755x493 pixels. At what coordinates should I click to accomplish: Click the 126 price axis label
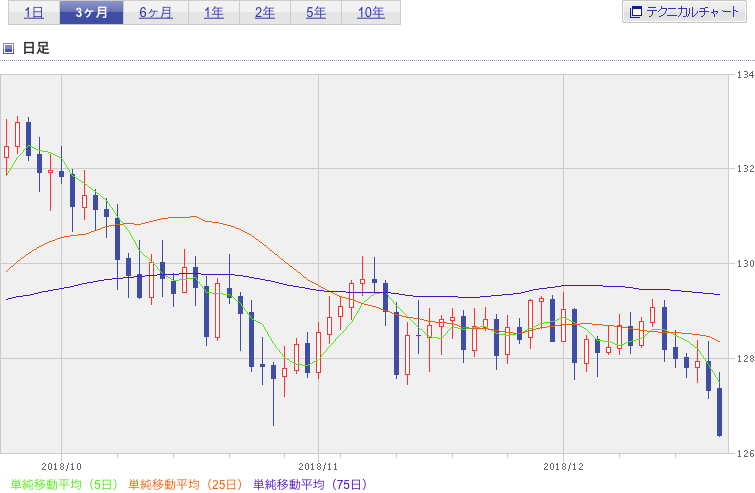point(745,453)
